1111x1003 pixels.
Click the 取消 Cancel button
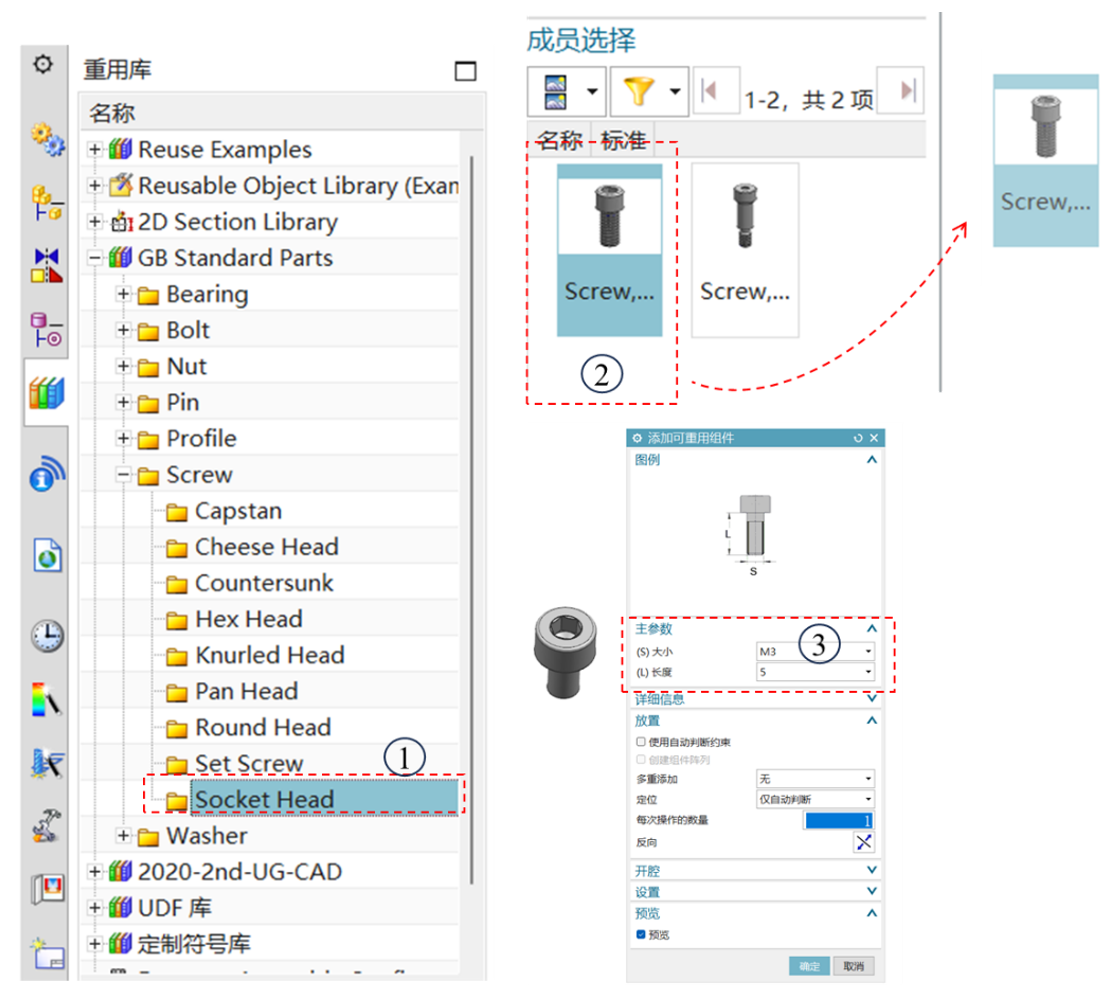(853, 966)
